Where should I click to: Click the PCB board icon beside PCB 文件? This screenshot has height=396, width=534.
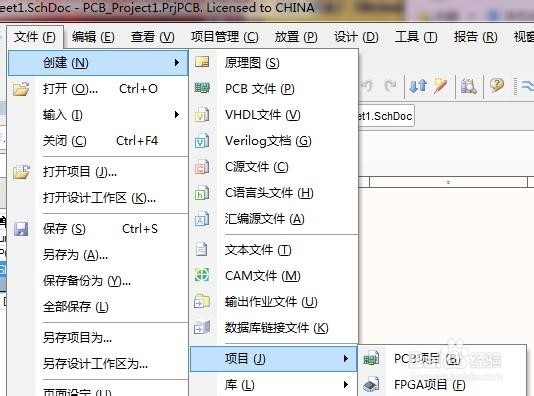(202, 88)
